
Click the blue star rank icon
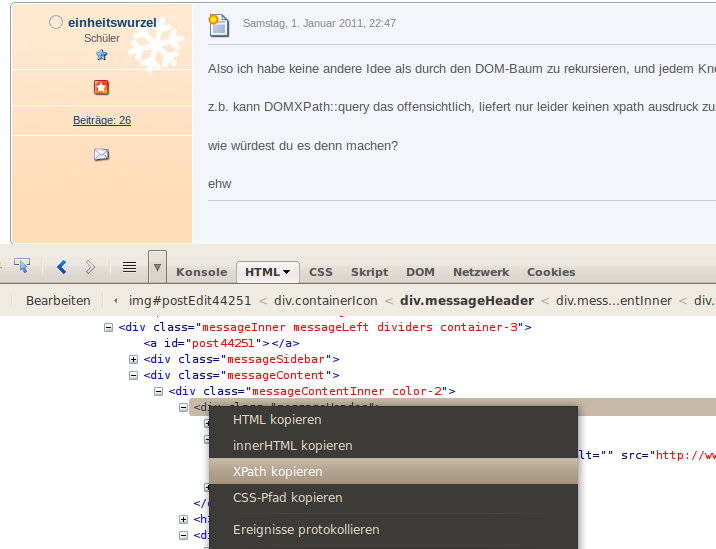(101, 55)
